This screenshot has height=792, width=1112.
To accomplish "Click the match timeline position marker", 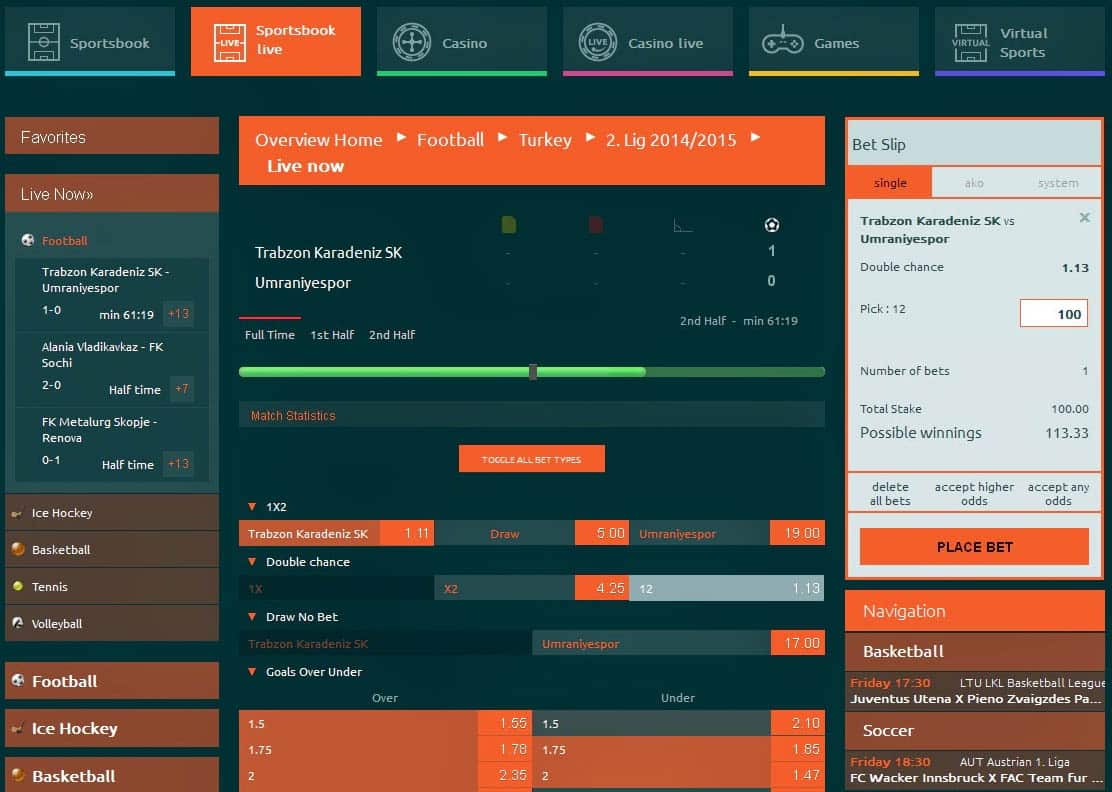I will click(x=533, y=372).
